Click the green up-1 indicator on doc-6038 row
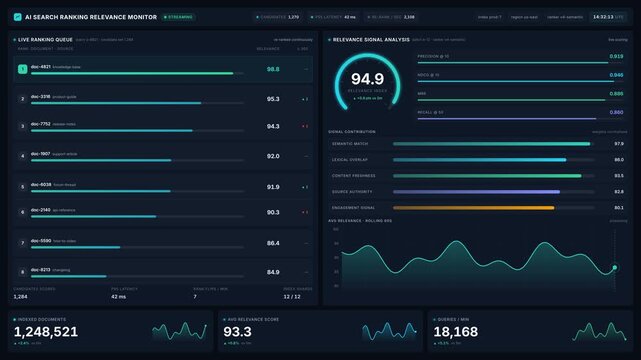This screenshot has width=641, height=360. (305, 187)
